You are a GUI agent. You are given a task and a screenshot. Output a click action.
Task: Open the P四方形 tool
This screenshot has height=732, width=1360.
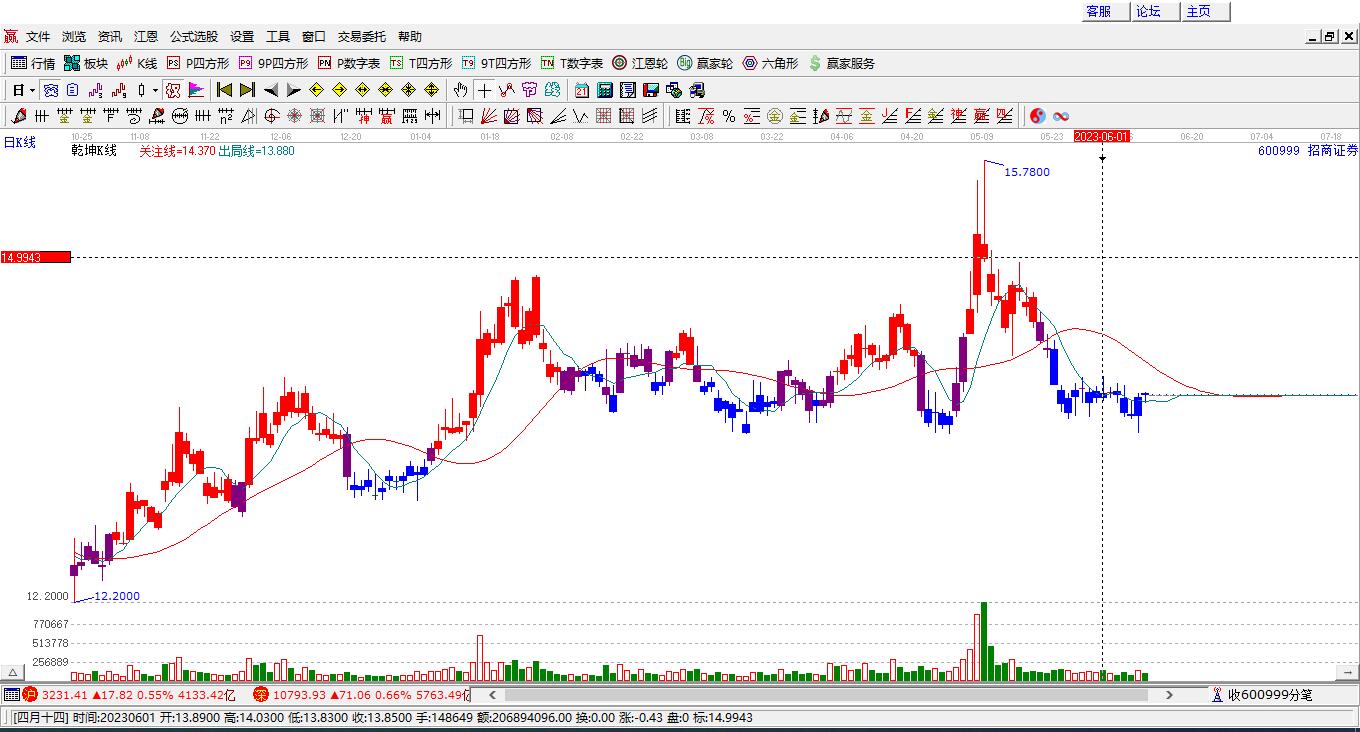[197, 63]
